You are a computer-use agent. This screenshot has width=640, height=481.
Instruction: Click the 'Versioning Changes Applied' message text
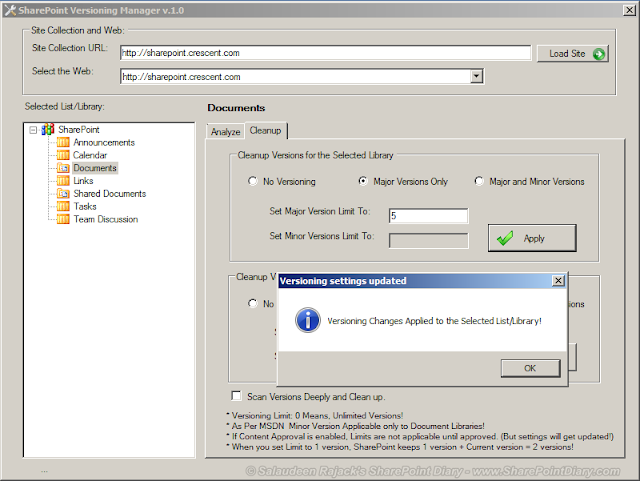click(x=434, y=321)
